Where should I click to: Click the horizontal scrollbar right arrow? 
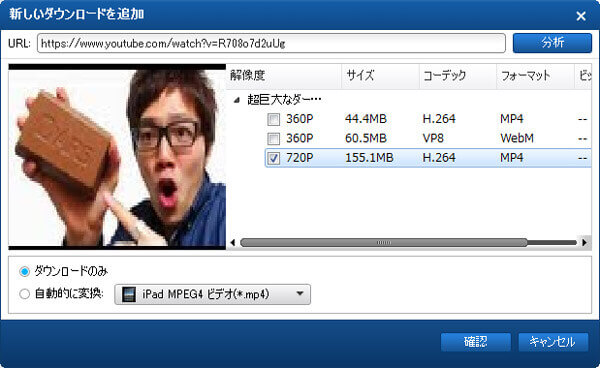pos(584,243)
